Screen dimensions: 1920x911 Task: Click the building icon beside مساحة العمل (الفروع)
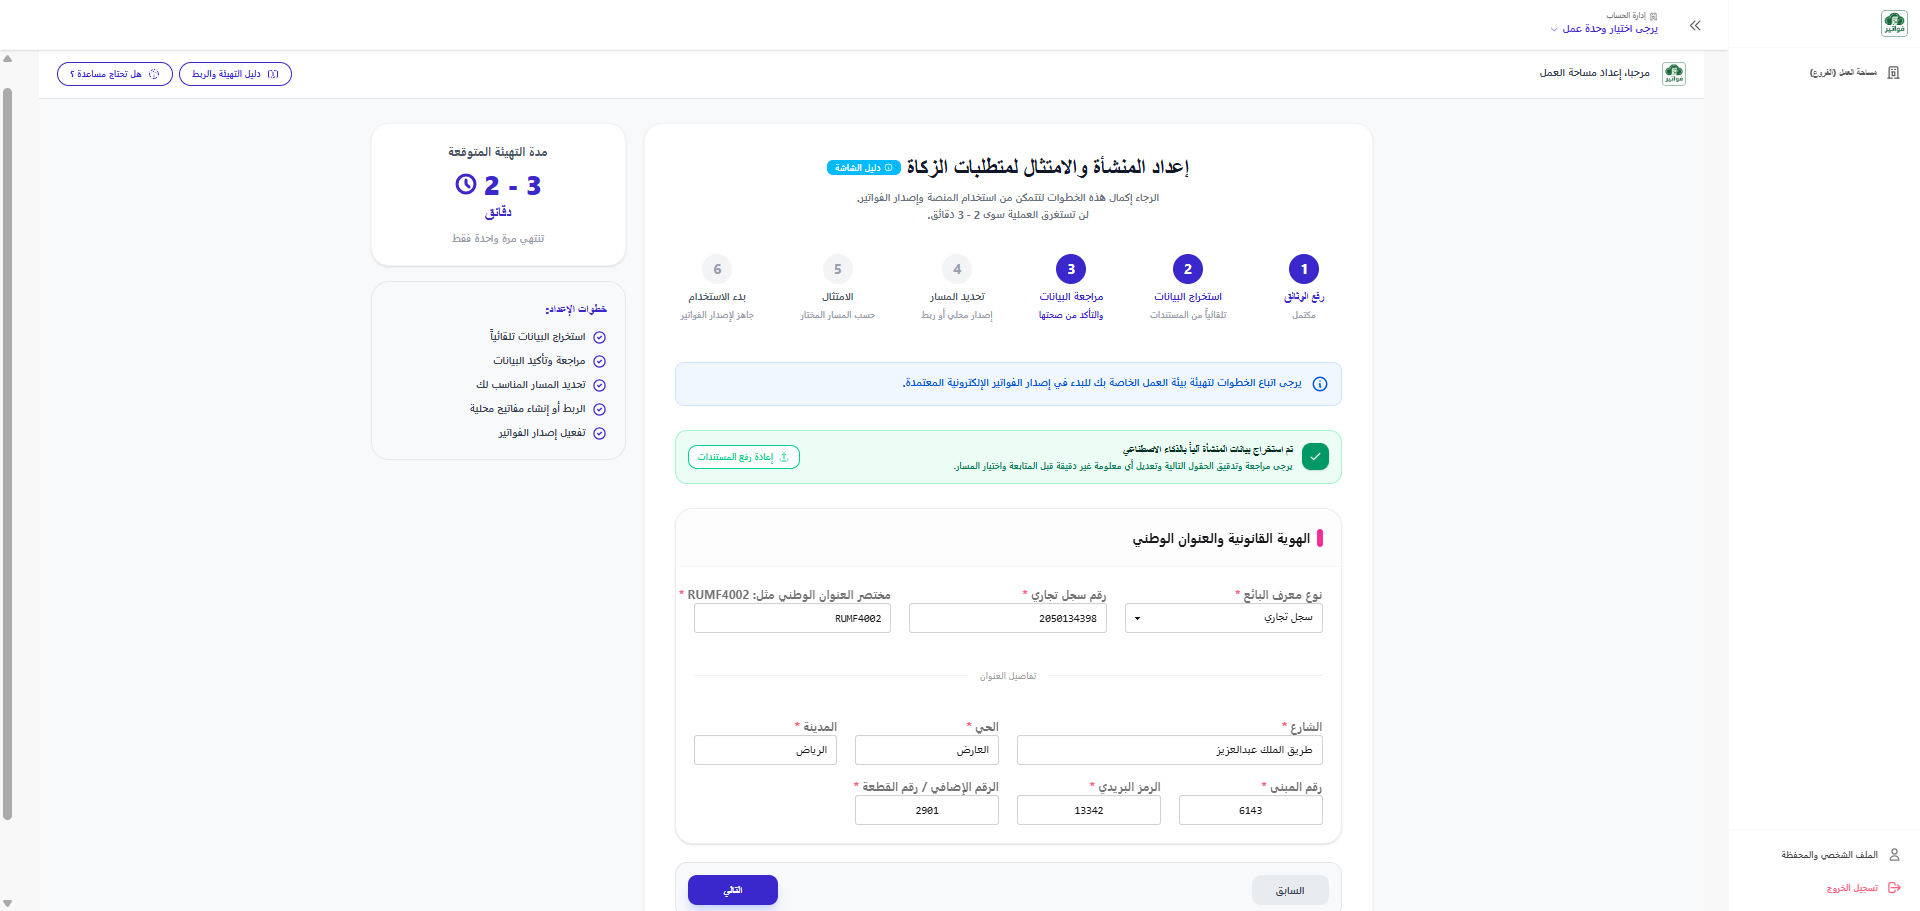click(1893, 73)
